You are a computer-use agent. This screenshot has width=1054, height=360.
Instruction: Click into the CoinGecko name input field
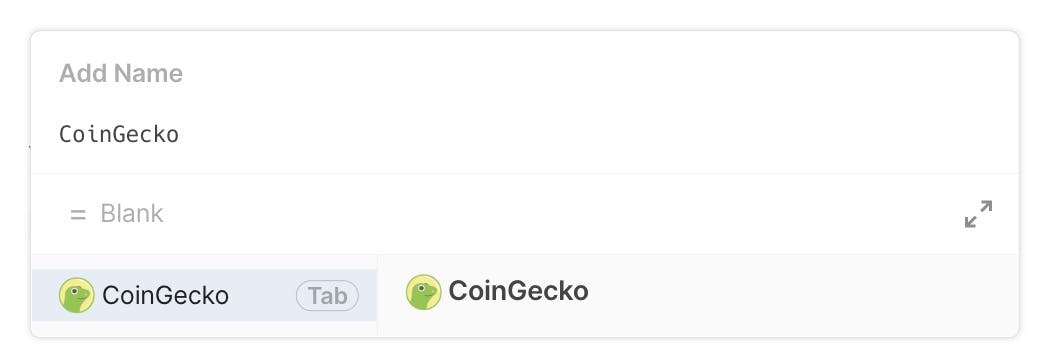click(x=524, y=134)
